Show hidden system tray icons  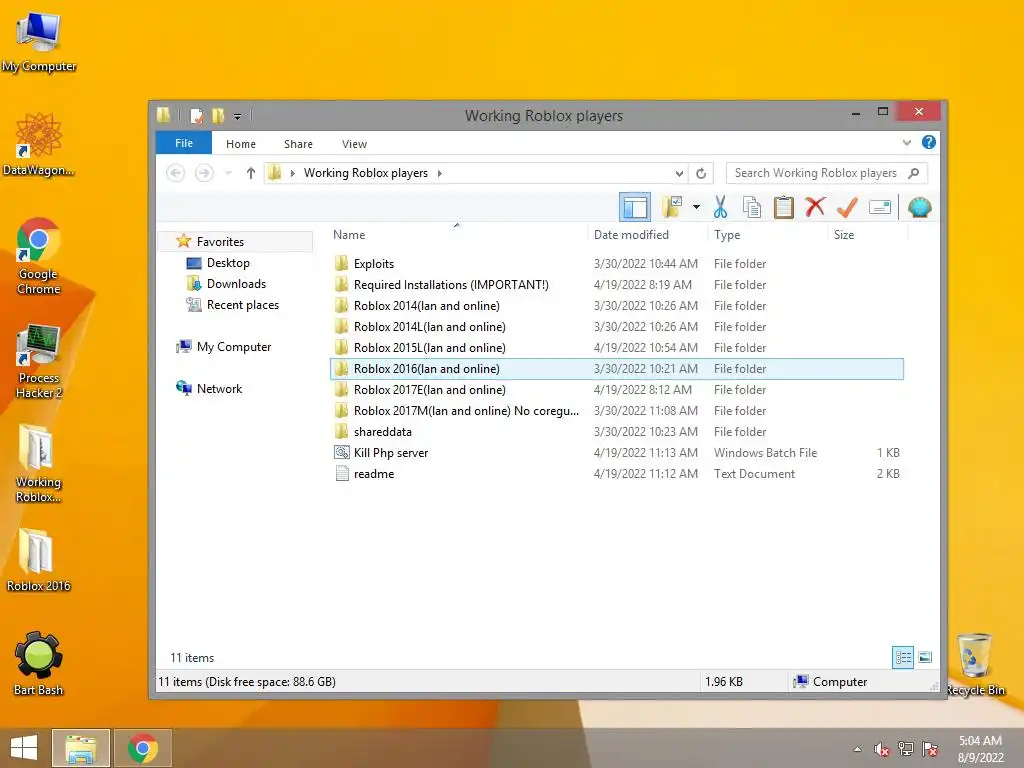(857, 749)
